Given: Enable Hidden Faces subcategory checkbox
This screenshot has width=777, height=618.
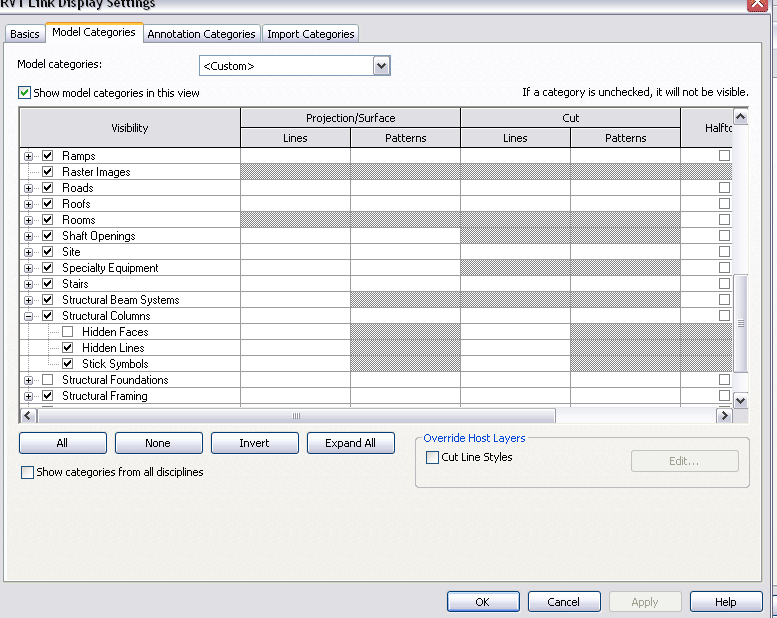Looking at the screenshot, I should (x=67, y=332).
